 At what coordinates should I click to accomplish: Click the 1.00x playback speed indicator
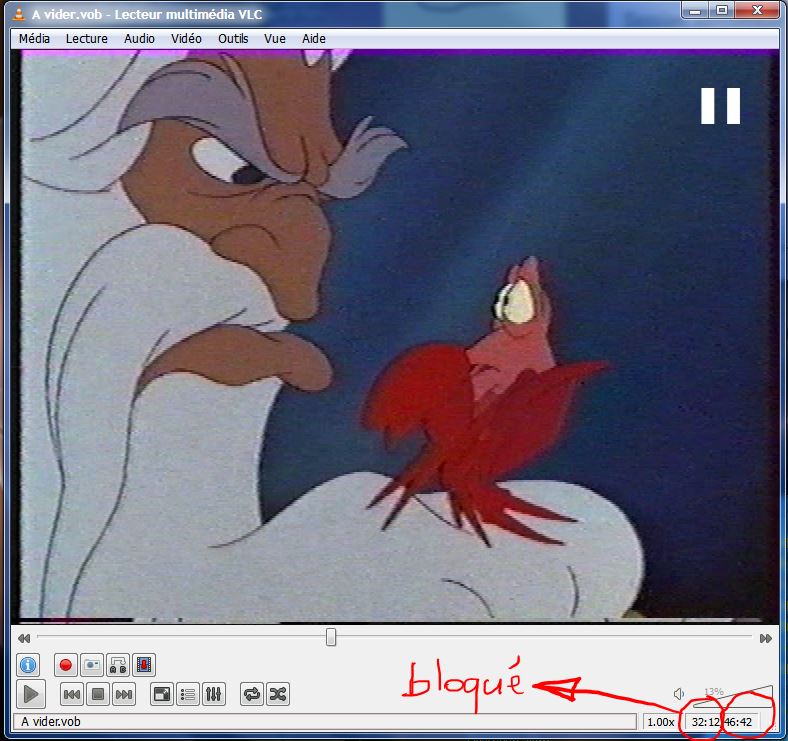[660, 722]
